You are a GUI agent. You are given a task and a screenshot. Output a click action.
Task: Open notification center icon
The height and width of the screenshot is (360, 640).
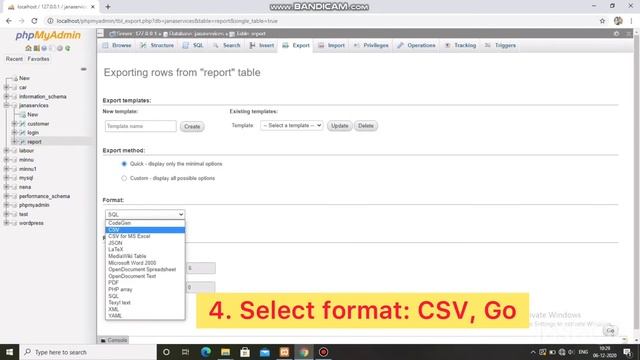pyautogui.click(x=628, y=352)
